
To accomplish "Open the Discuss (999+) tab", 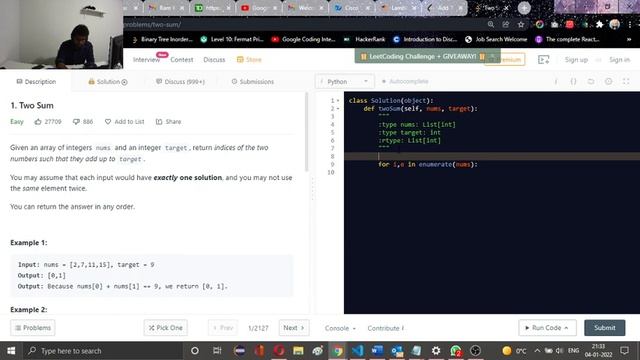I will click(180, 82).
